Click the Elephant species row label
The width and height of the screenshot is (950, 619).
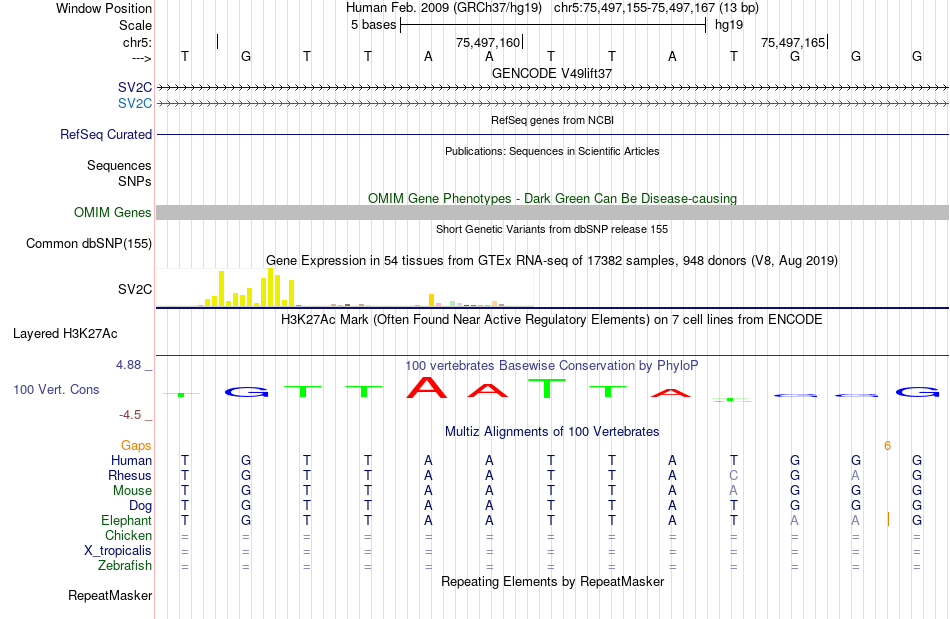(127, 520)
